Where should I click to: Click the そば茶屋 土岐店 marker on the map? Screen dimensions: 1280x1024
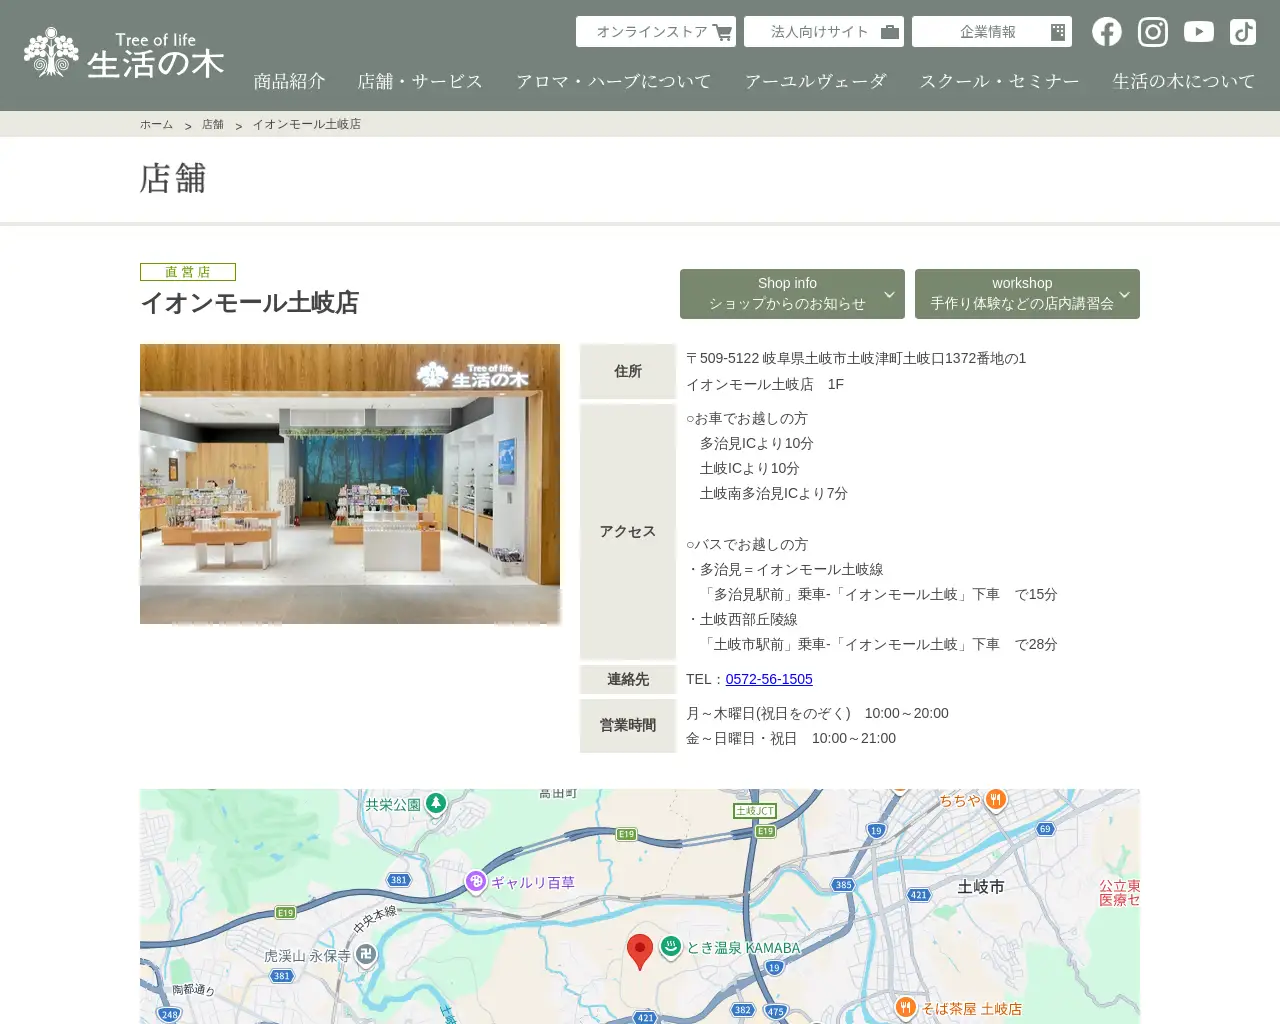(x=905, y=1008)
